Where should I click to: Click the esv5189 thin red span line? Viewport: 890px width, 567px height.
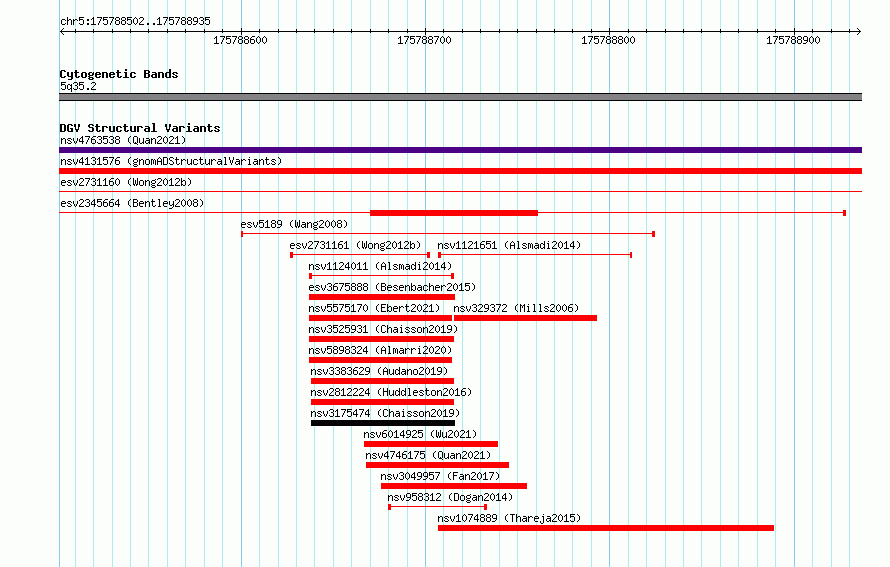pyautogui.click(x=448, y=234)
